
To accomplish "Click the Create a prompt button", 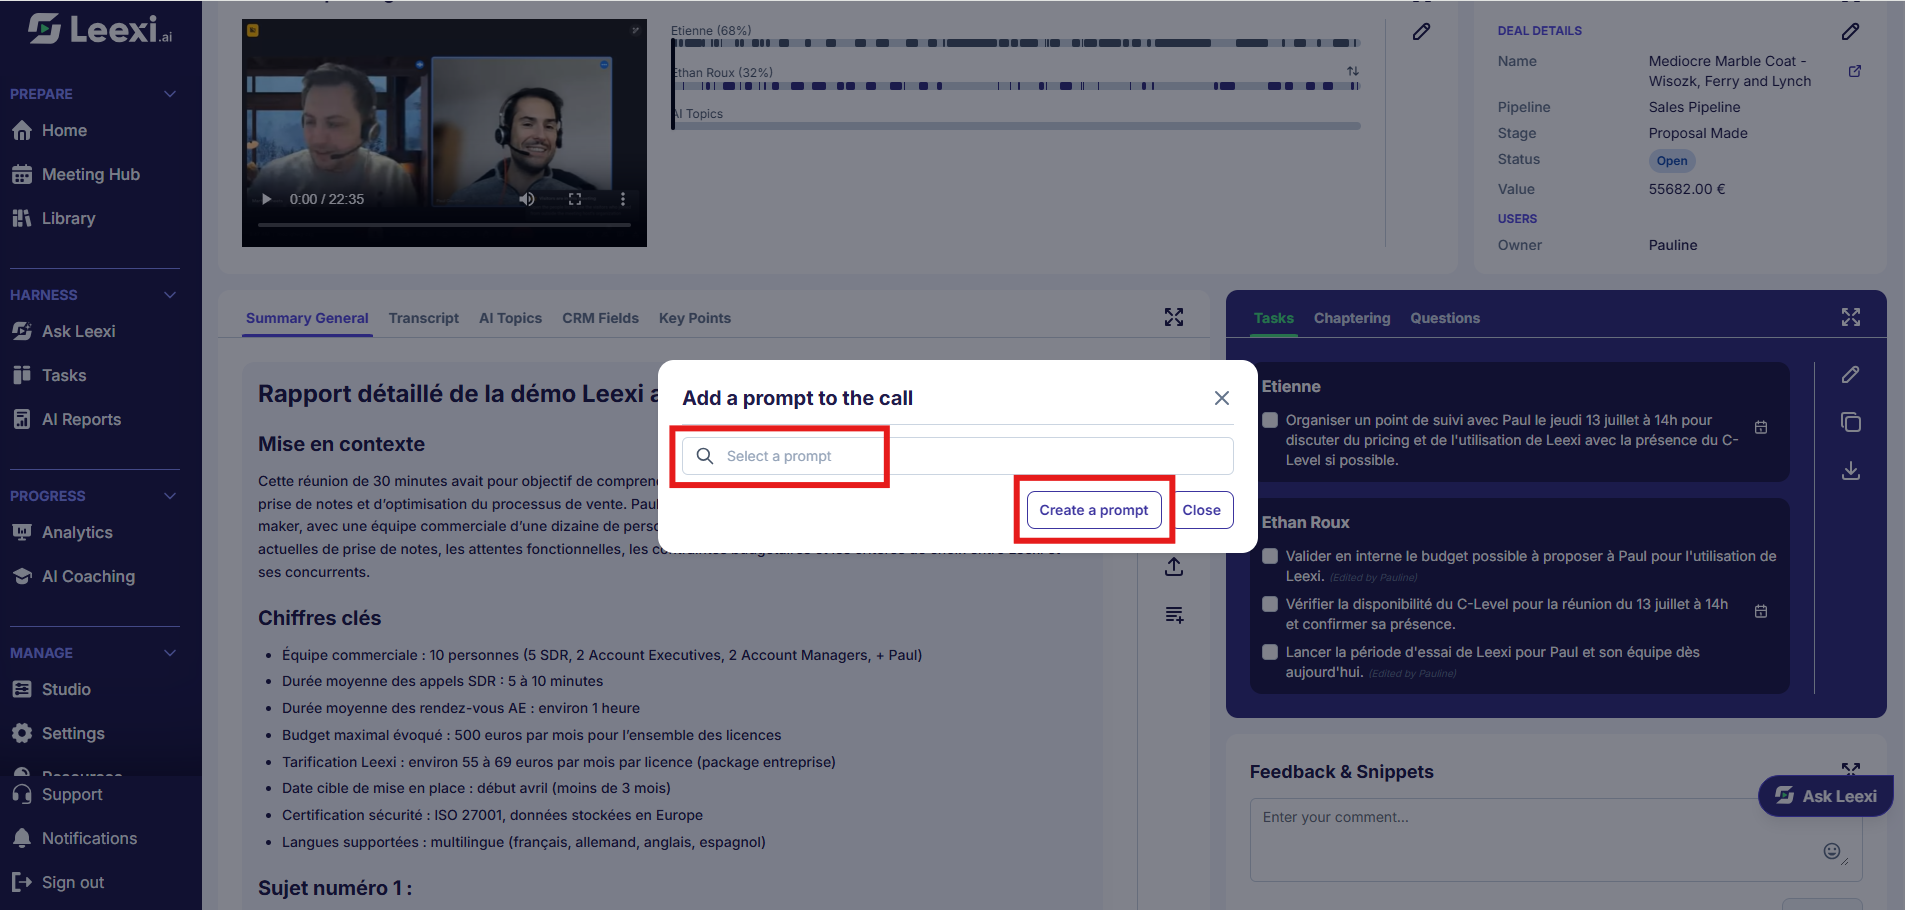I will click(1094, 510).
